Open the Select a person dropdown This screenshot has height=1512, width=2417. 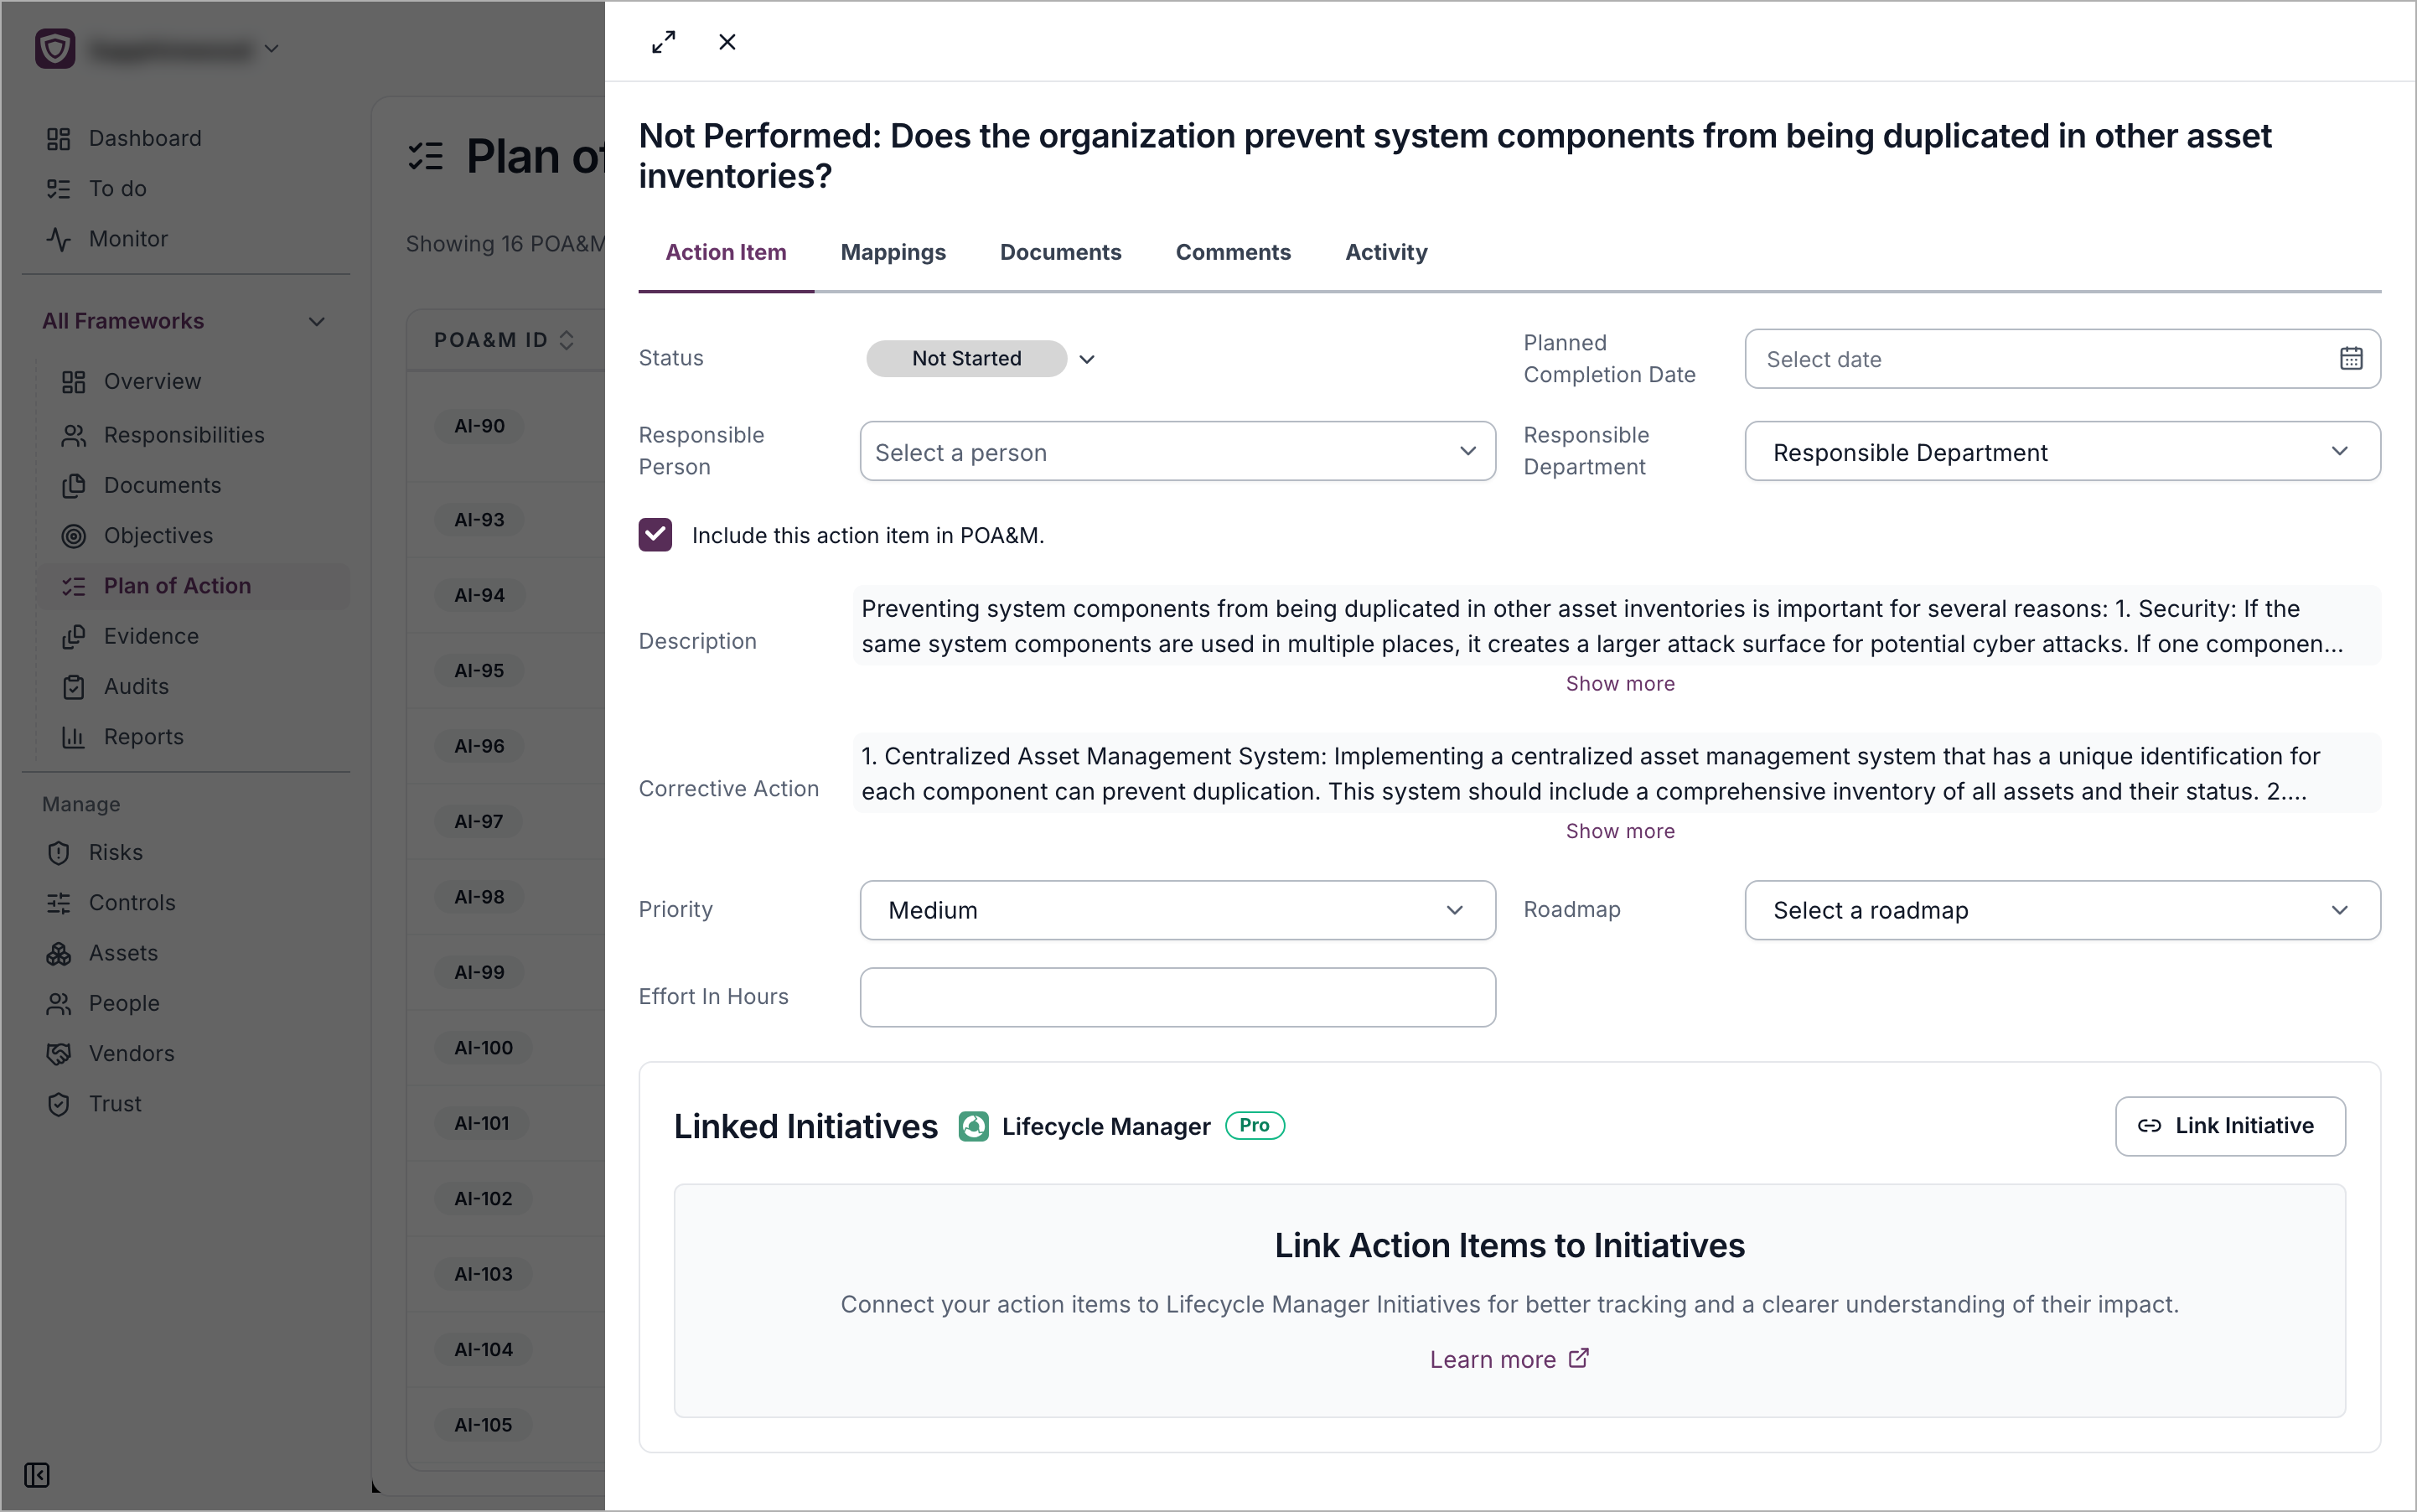[1177, 451]
